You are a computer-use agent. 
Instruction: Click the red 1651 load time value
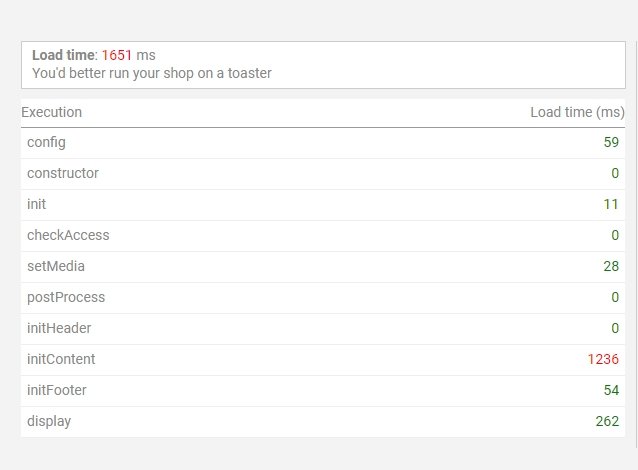click(116, 55)
